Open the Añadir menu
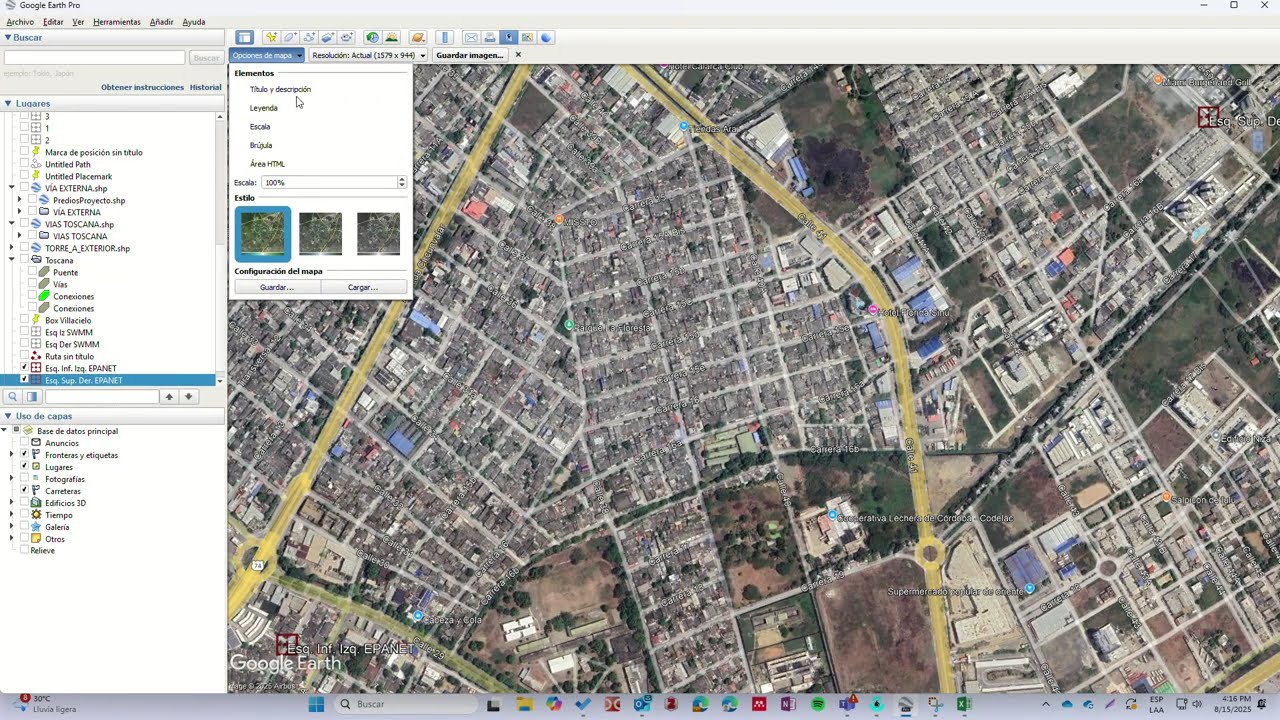Image resolution: width=1280 pixels, height=720 pixels. (161, 22)
